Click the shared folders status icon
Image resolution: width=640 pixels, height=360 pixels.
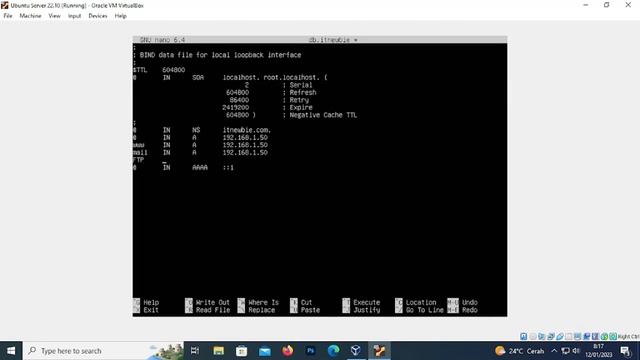click(x=569, y=336)
